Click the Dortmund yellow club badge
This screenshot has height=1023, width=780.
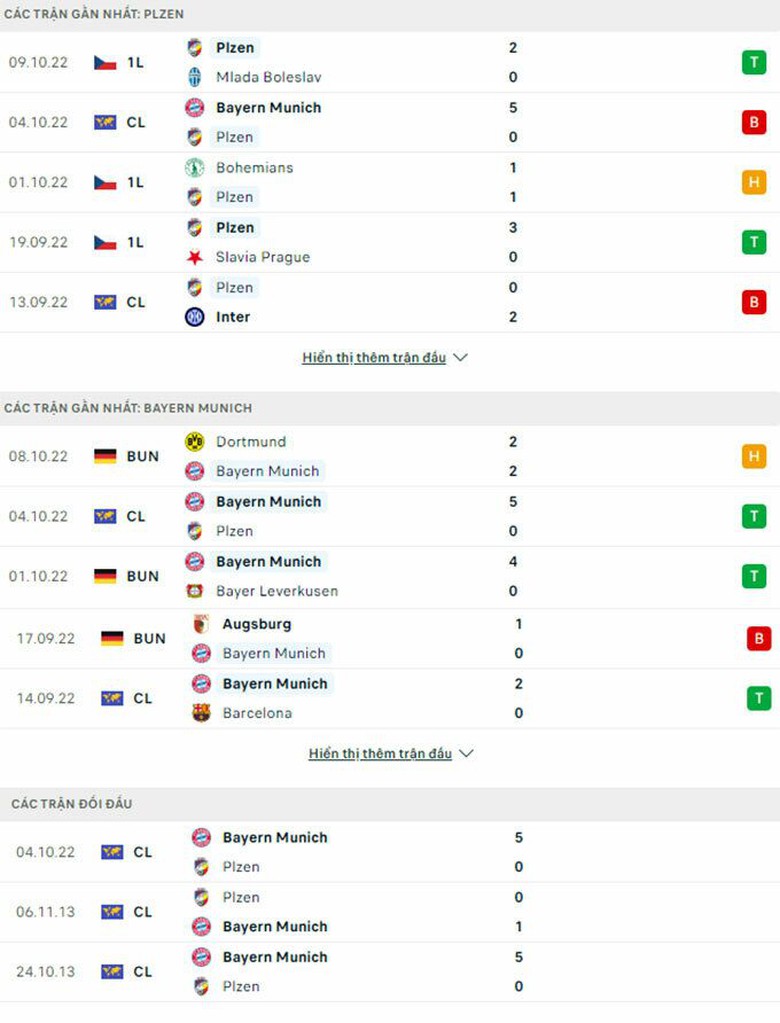(x=195, y=441)
